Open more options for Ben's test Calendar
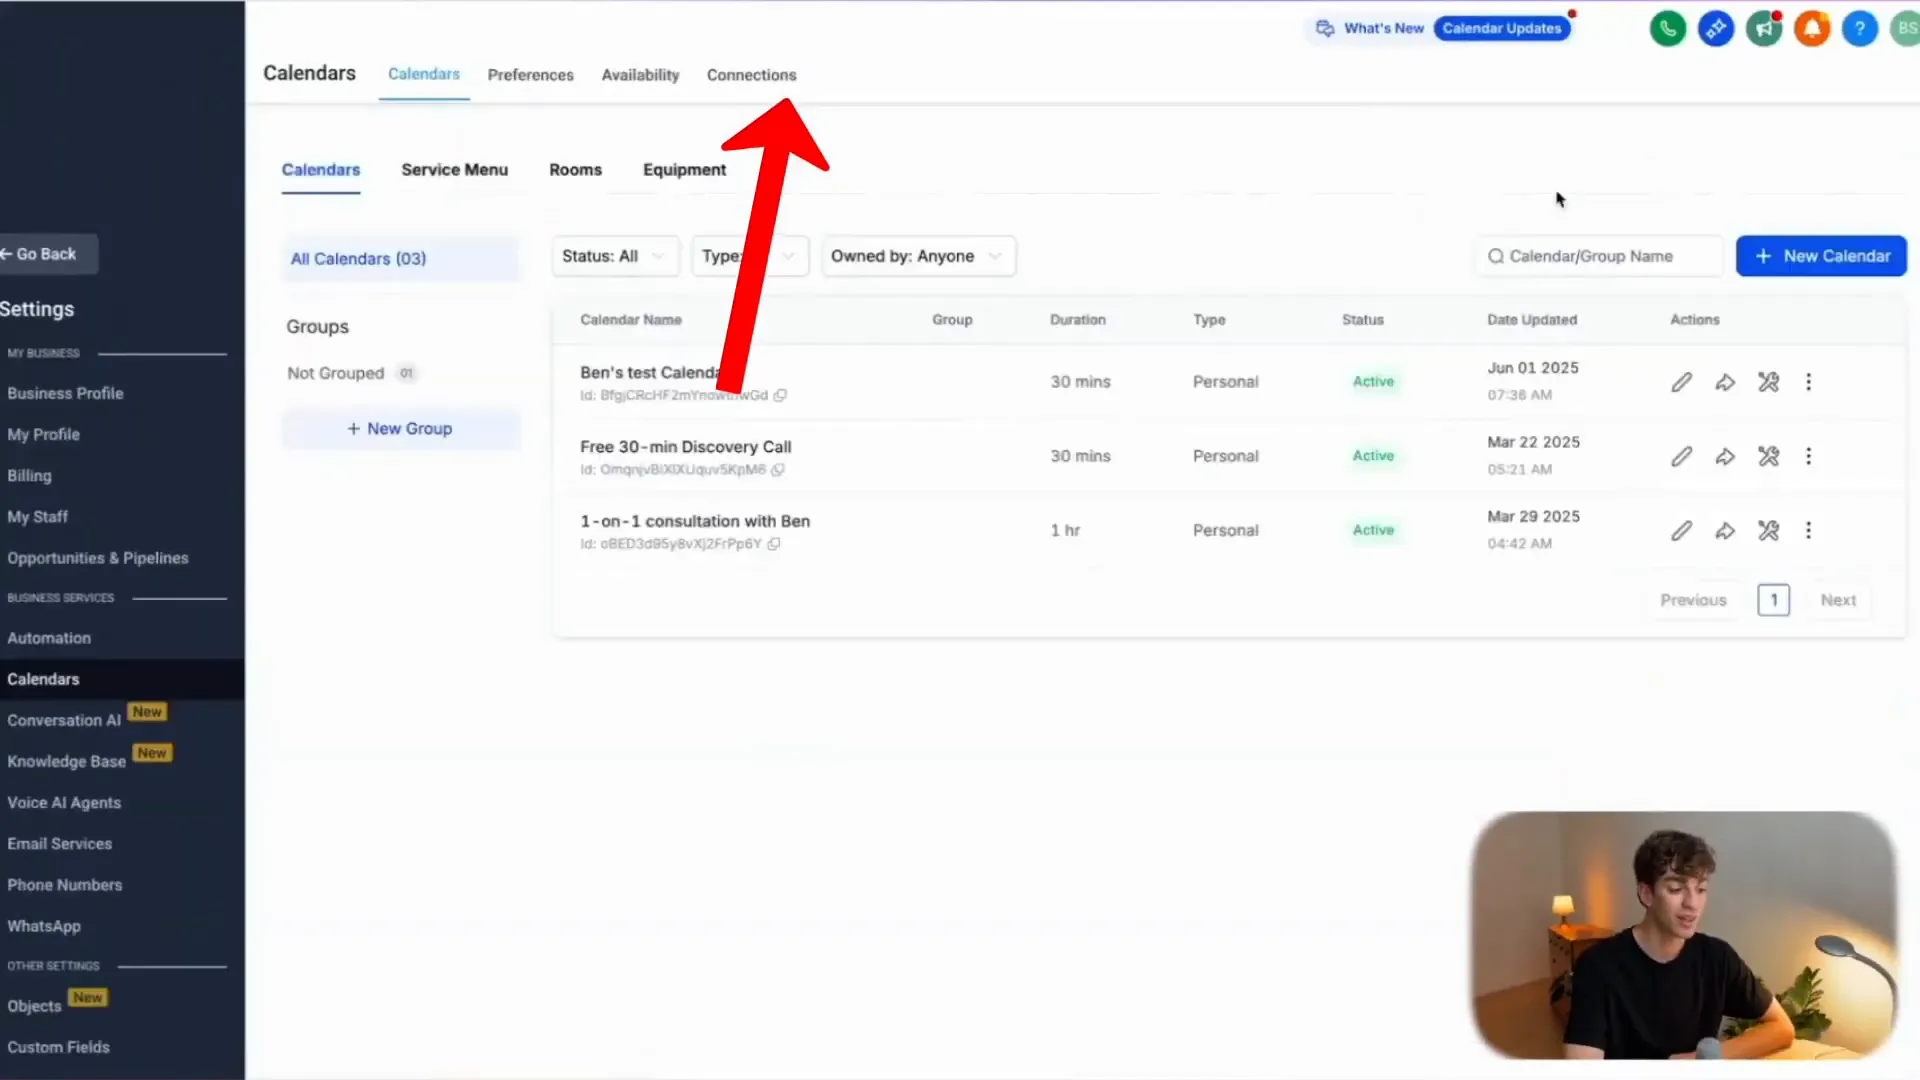 tap(1808, 382)
